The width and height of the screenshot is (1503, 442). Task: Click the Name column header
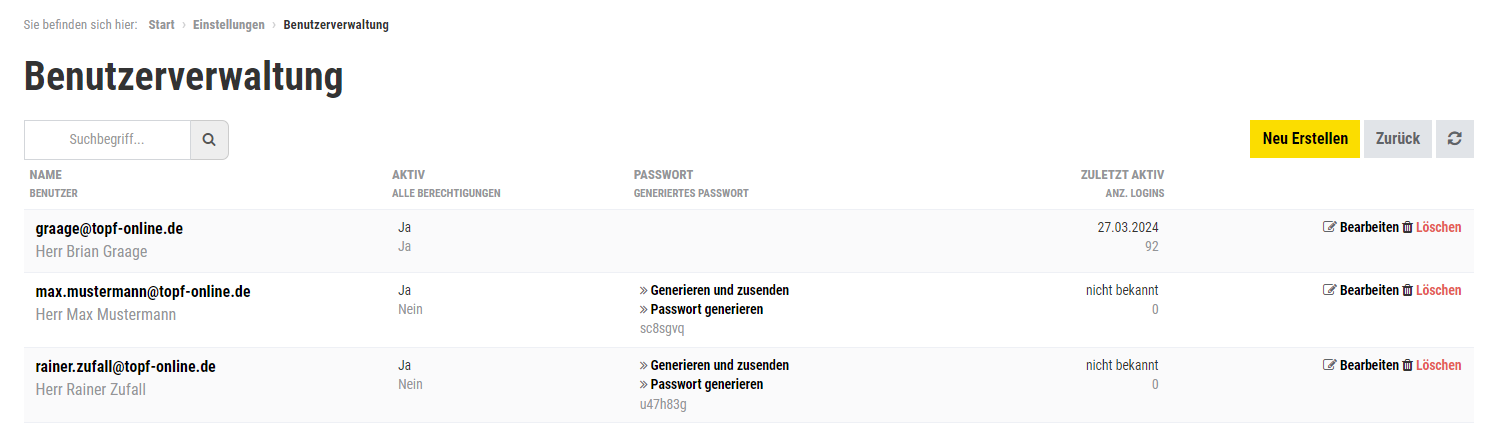[x=45, y=175]
